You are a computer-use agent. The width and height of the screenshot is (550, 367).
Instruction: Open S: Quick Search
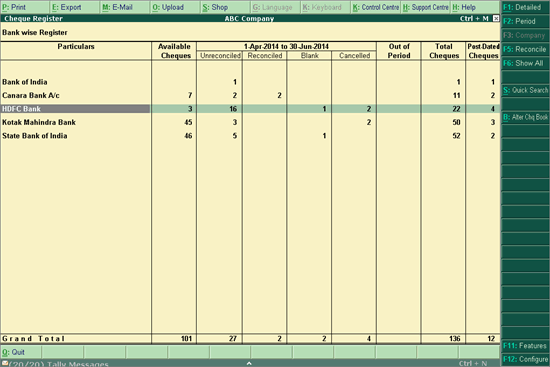[525, 91]
